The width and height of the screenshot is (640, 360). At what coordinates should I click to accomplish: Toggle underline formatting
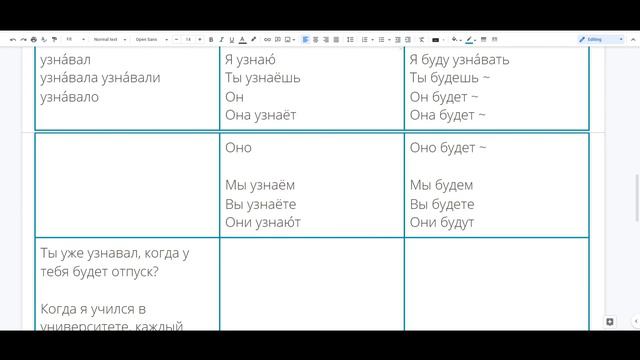point(231,40)
